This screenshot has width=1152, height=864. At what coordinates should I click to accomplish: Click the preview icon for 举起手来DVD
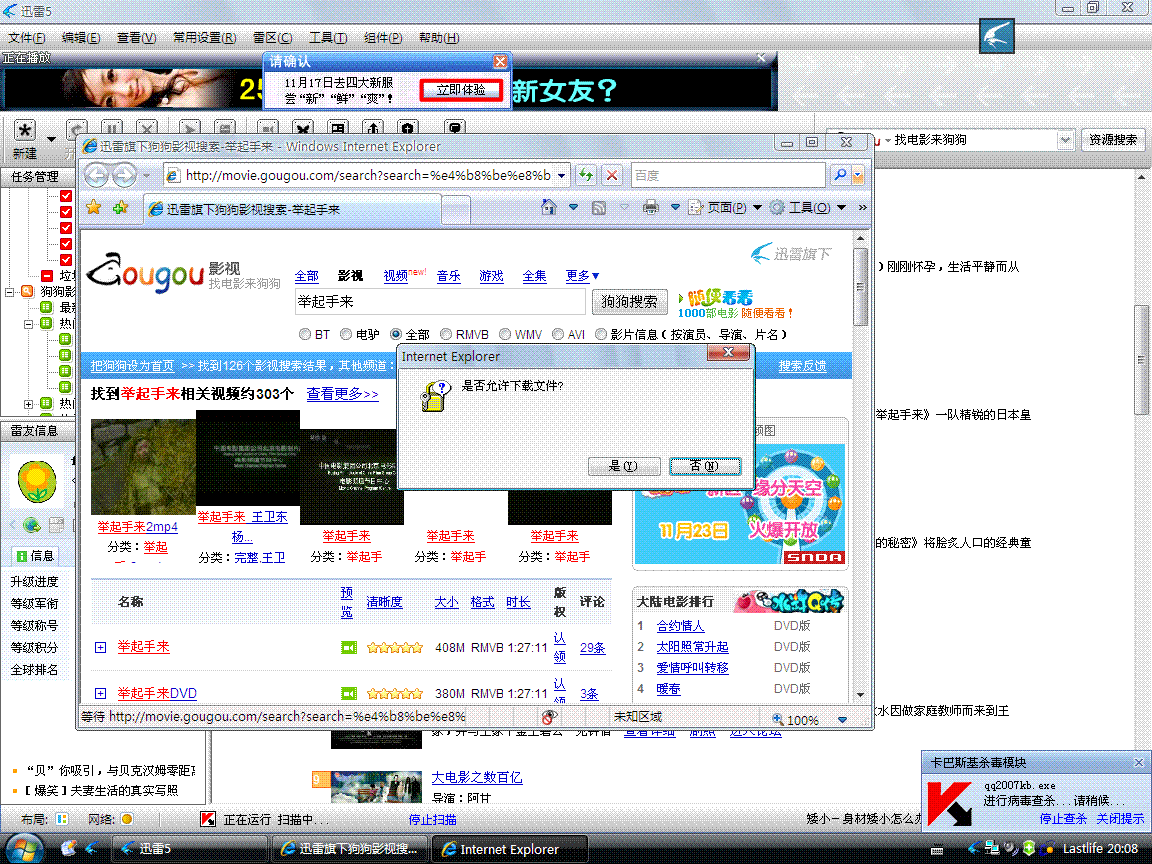tap(349, 693)
